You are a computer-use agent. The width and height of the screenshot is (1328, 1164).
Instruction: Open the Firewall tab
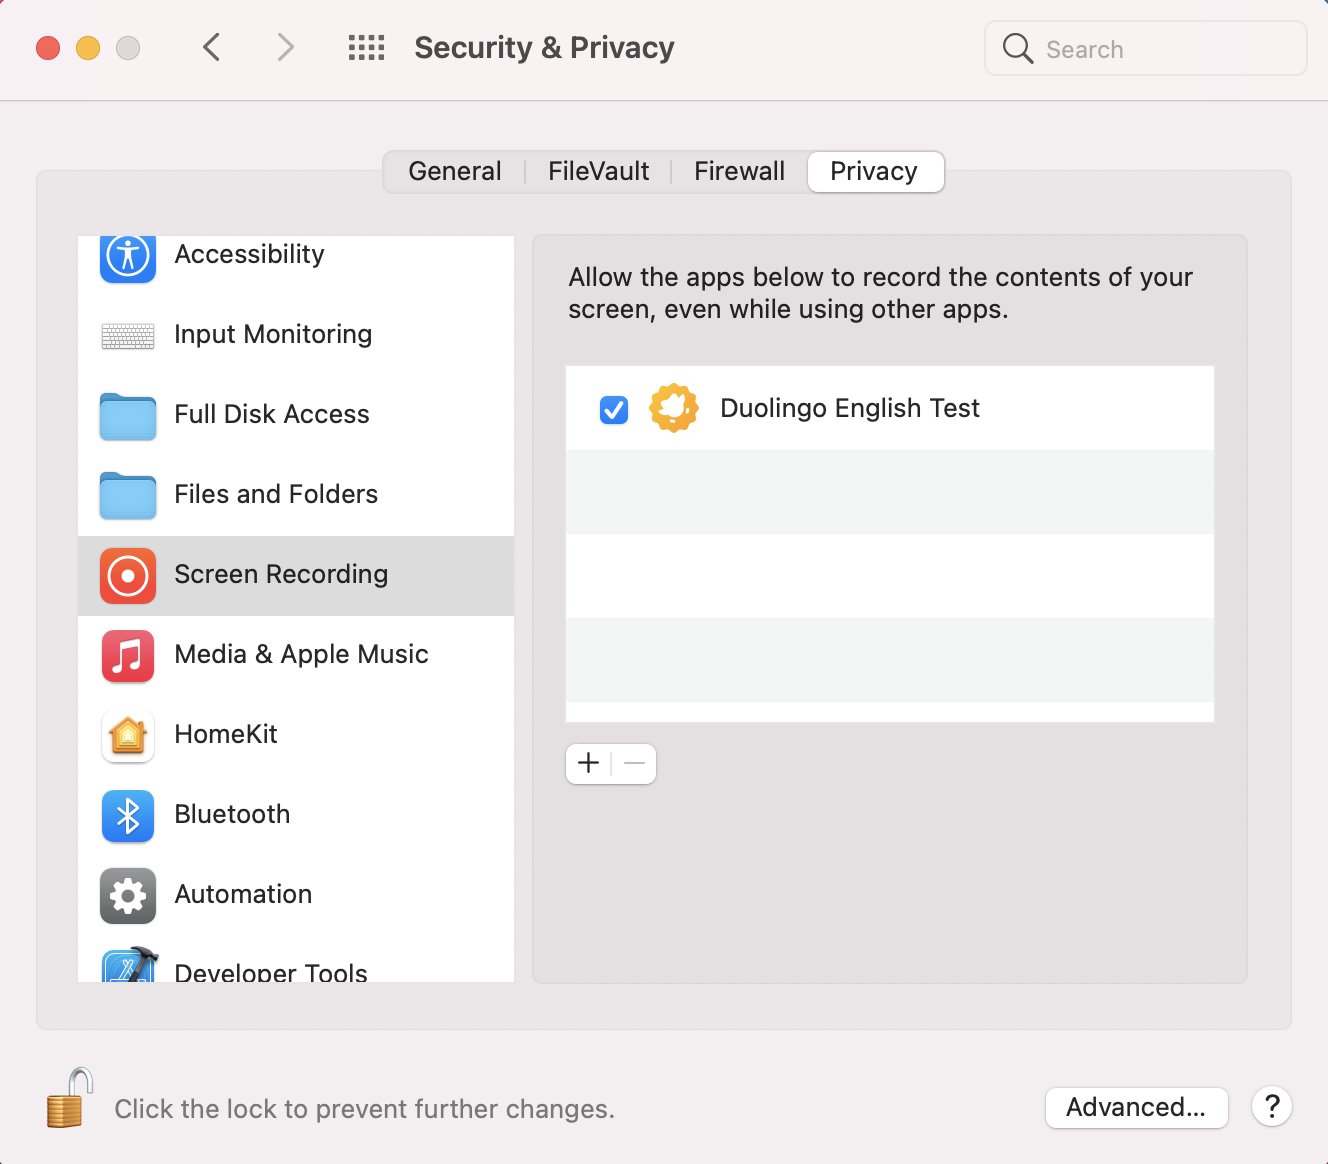(739, 172)
